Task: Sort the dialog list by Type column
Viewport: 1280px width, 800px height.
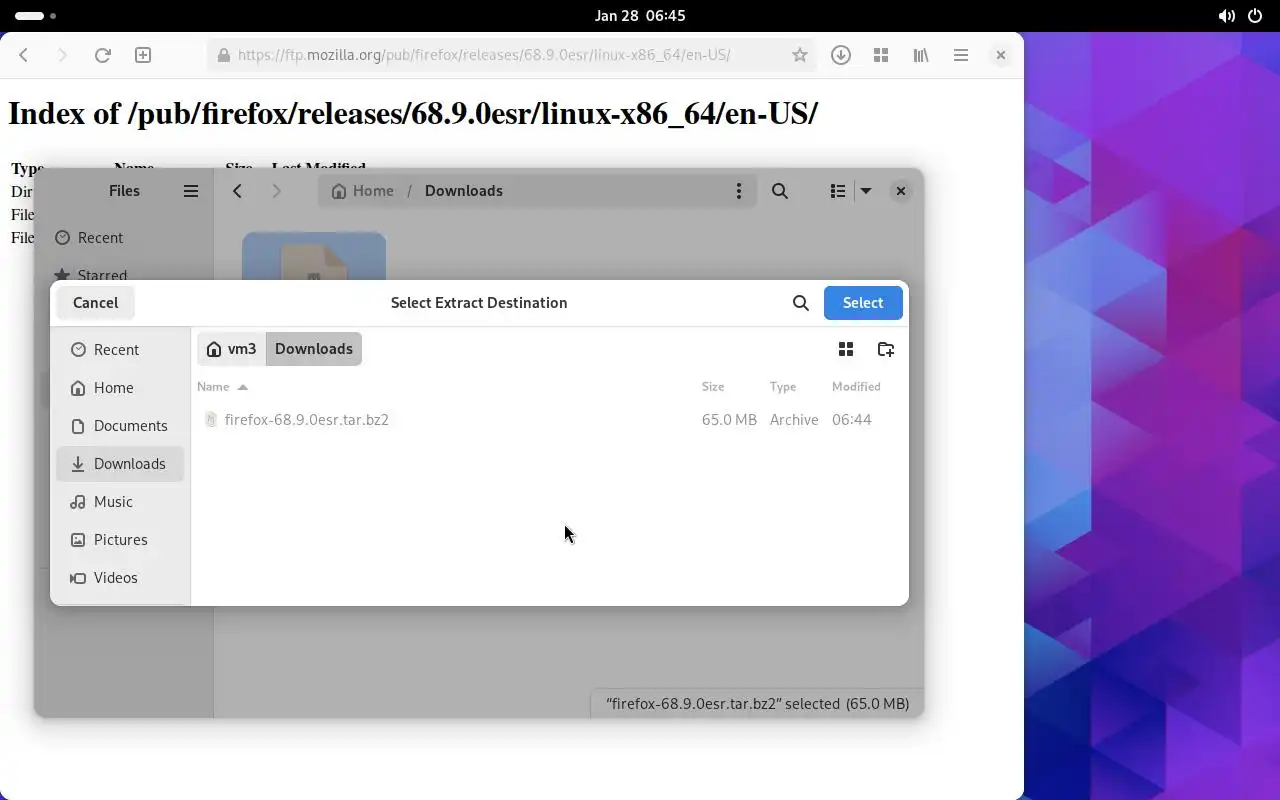Action: [x=783, y=386]
